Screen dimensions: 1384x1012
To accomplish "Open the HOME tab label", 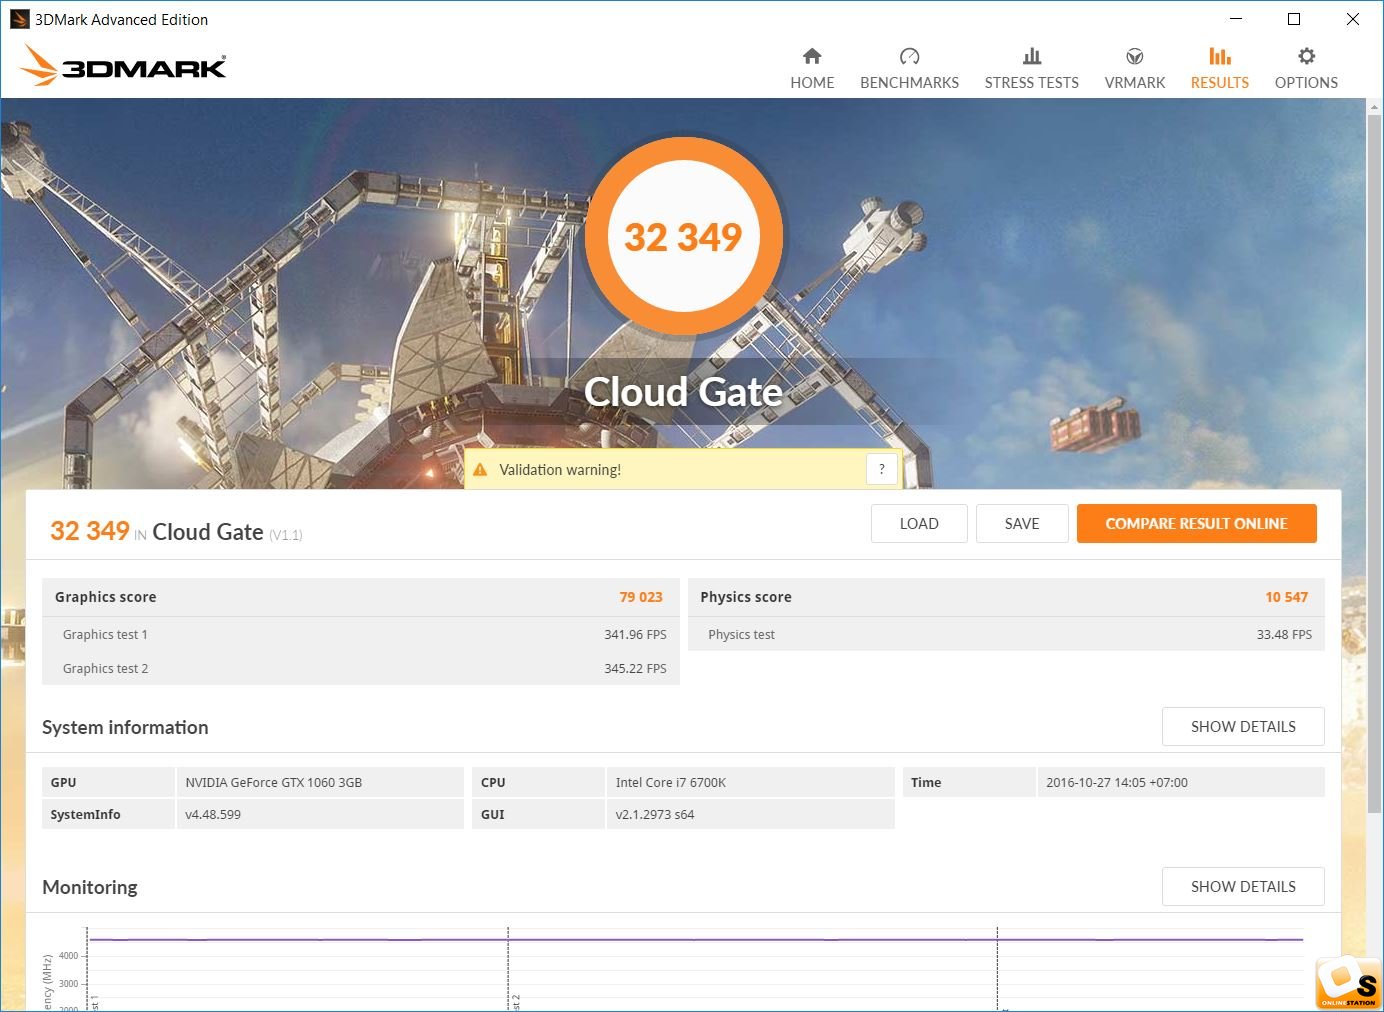I will click(812, 83).
